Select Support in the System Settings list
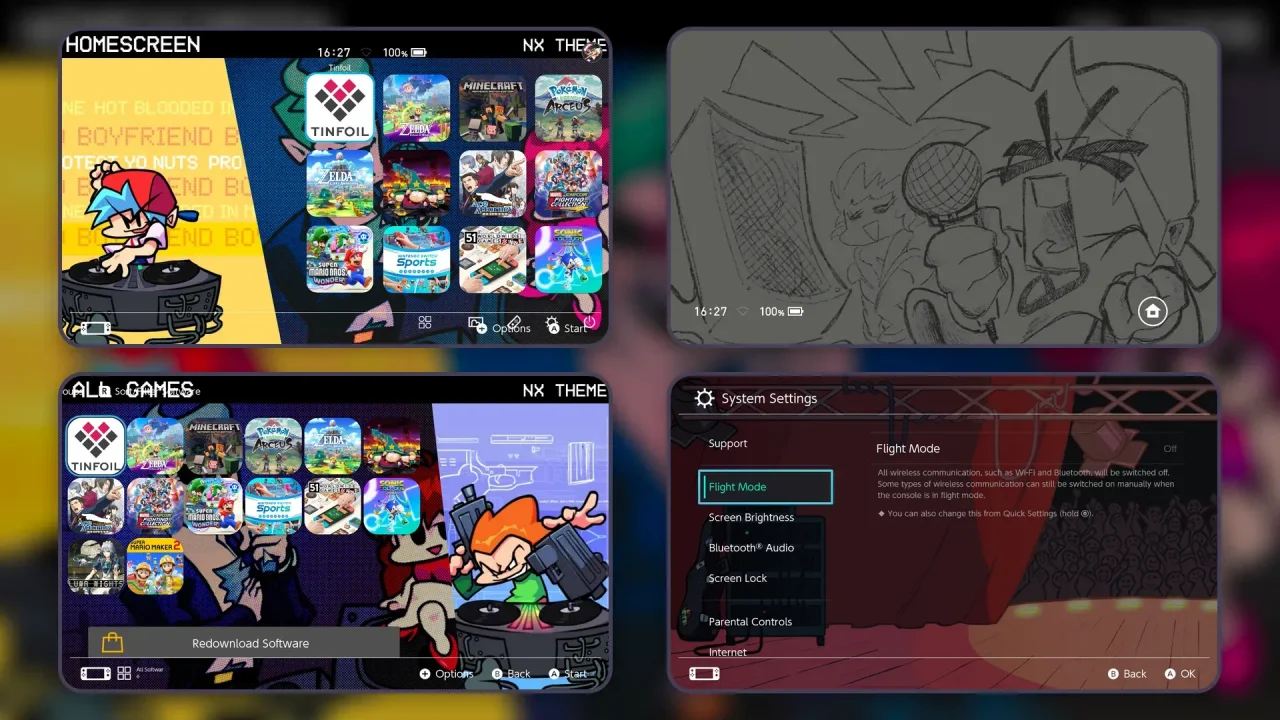 (728, 444)
